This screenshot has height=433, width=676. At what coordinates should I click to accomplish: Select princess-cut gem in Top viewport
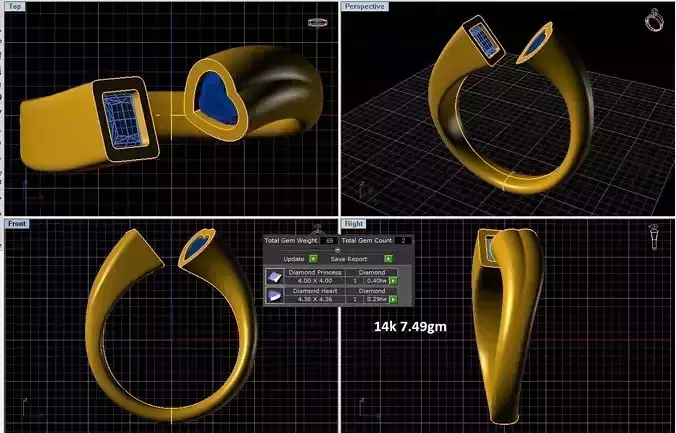pos(124,119)
